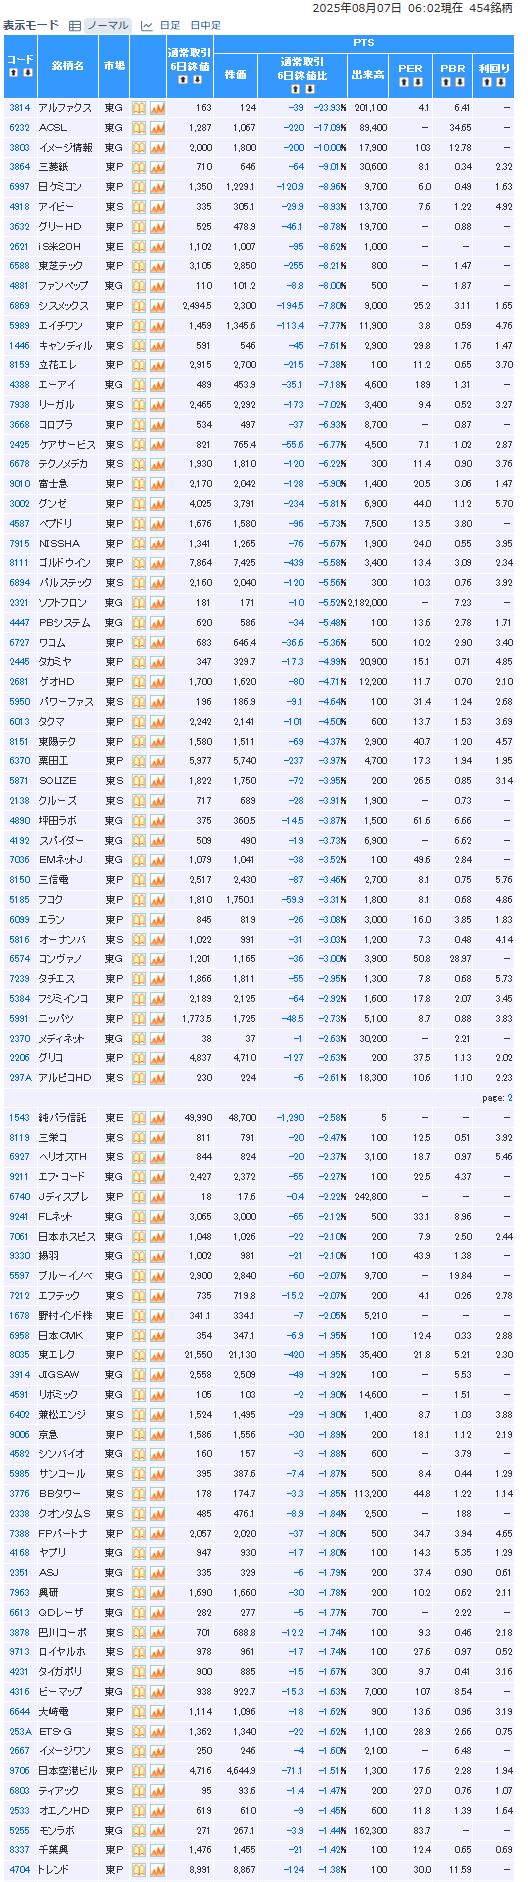Open stock code 7915 link
The image size is (528, 1882).
pyautogui.click(x=19, y=544)
